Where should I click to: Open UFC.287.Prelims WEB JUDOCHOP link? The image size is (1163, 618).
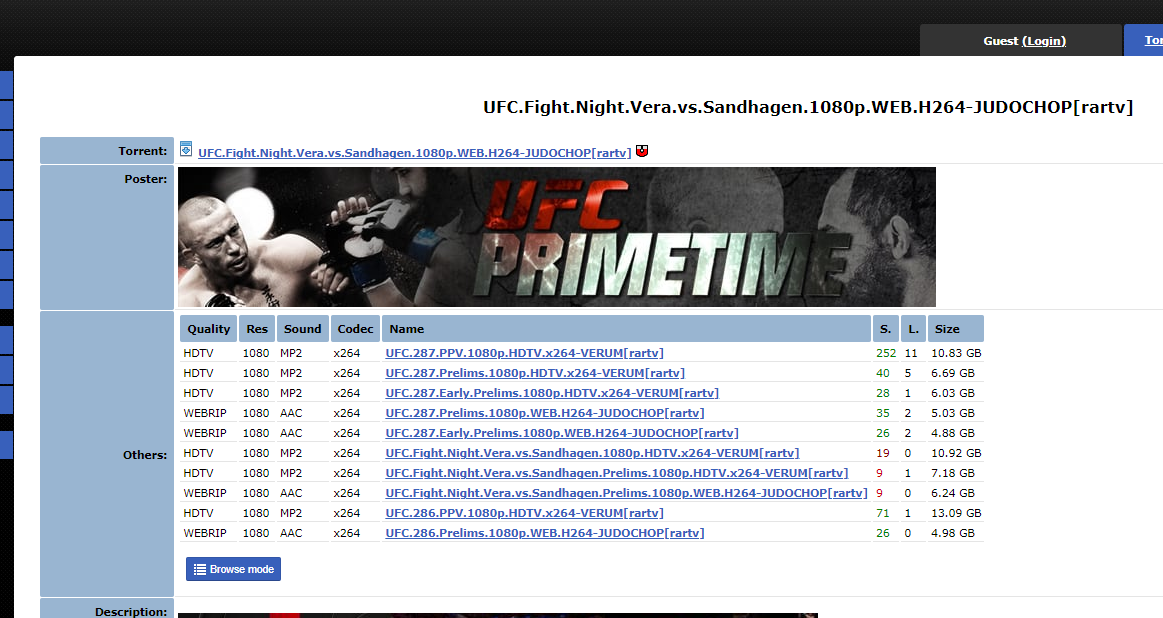544,413
